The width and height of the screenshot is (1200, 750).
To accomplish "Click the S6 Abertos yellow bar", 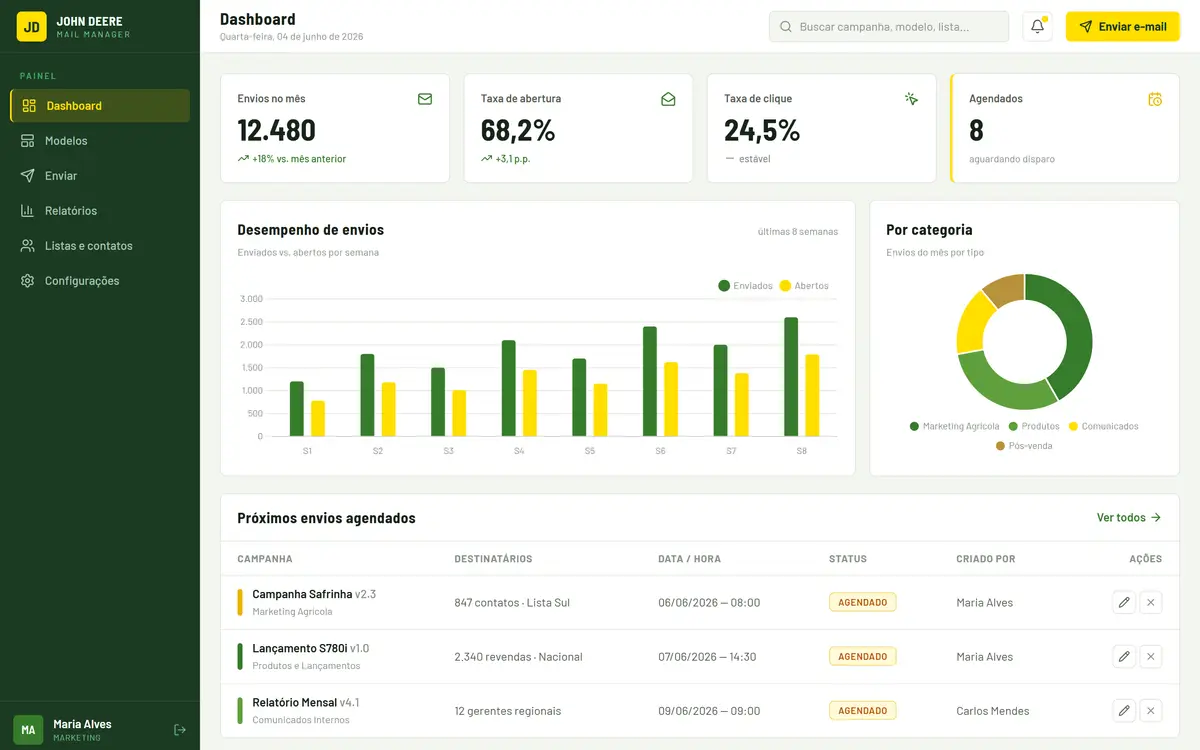I will [x=671, y=399].
